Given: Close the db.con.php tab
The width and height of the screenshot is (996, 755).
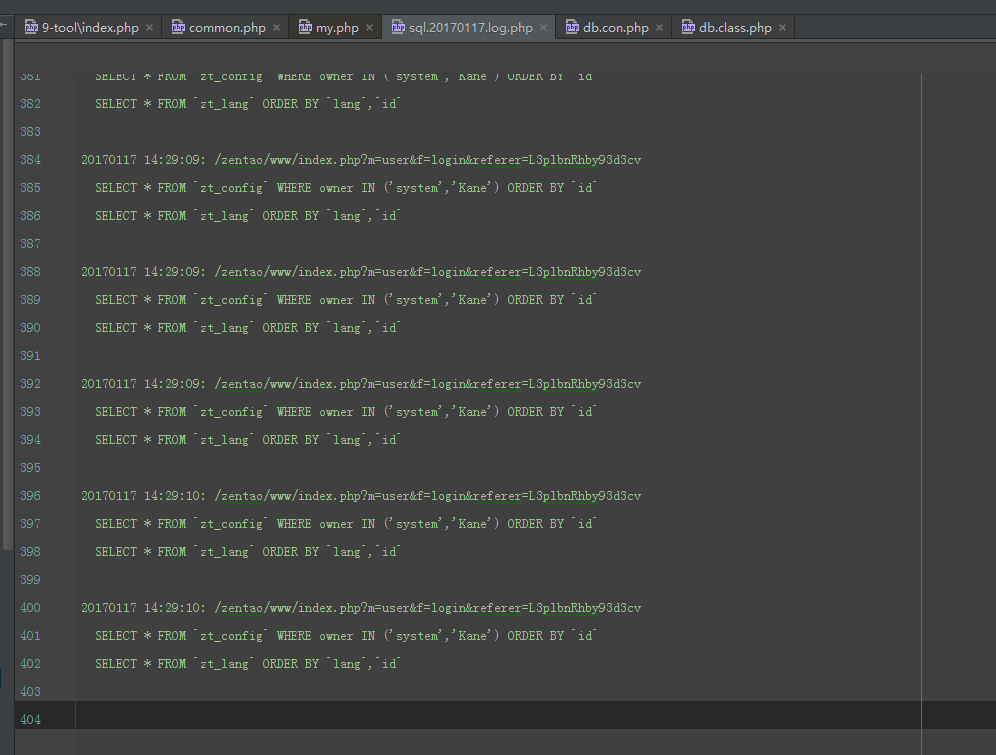Looking at the screenshot, I should pos(659,28).
